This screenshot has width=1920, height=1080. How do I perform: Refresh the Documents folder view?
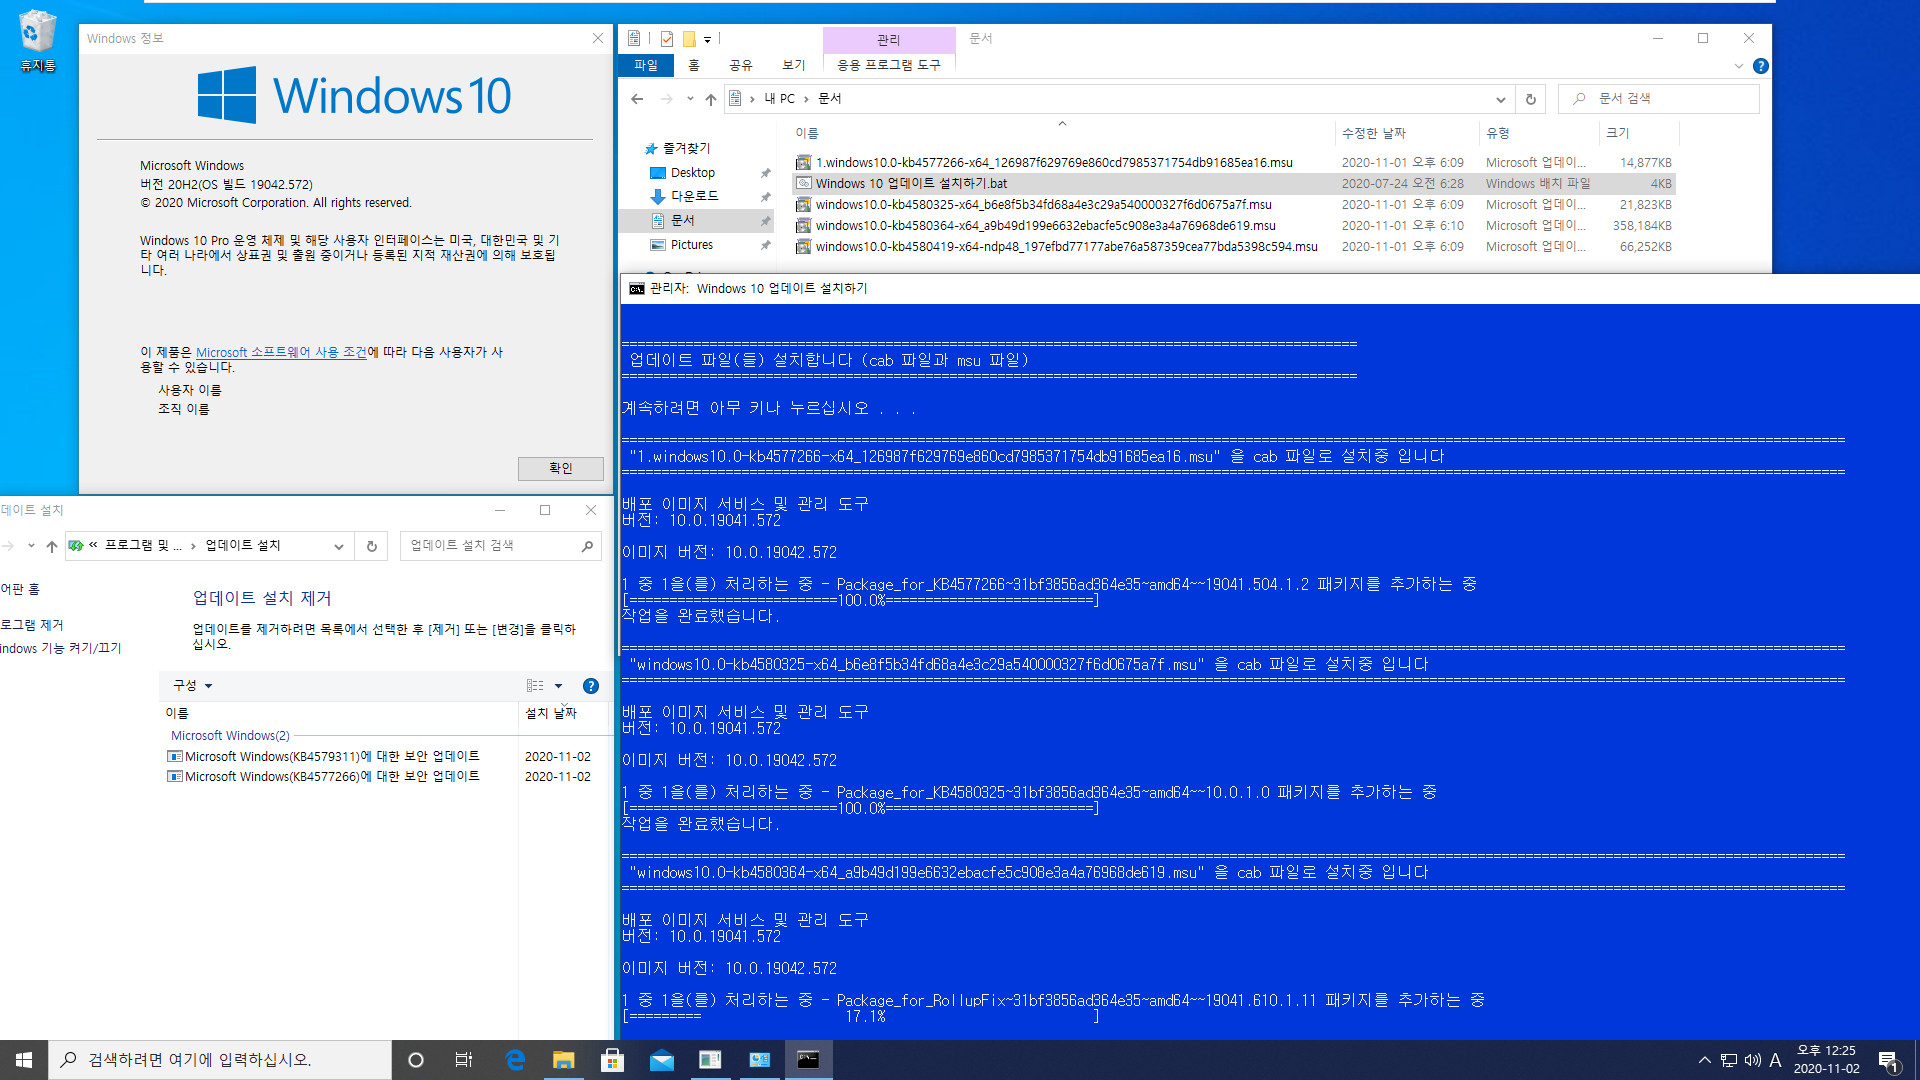pos(1530,99)
